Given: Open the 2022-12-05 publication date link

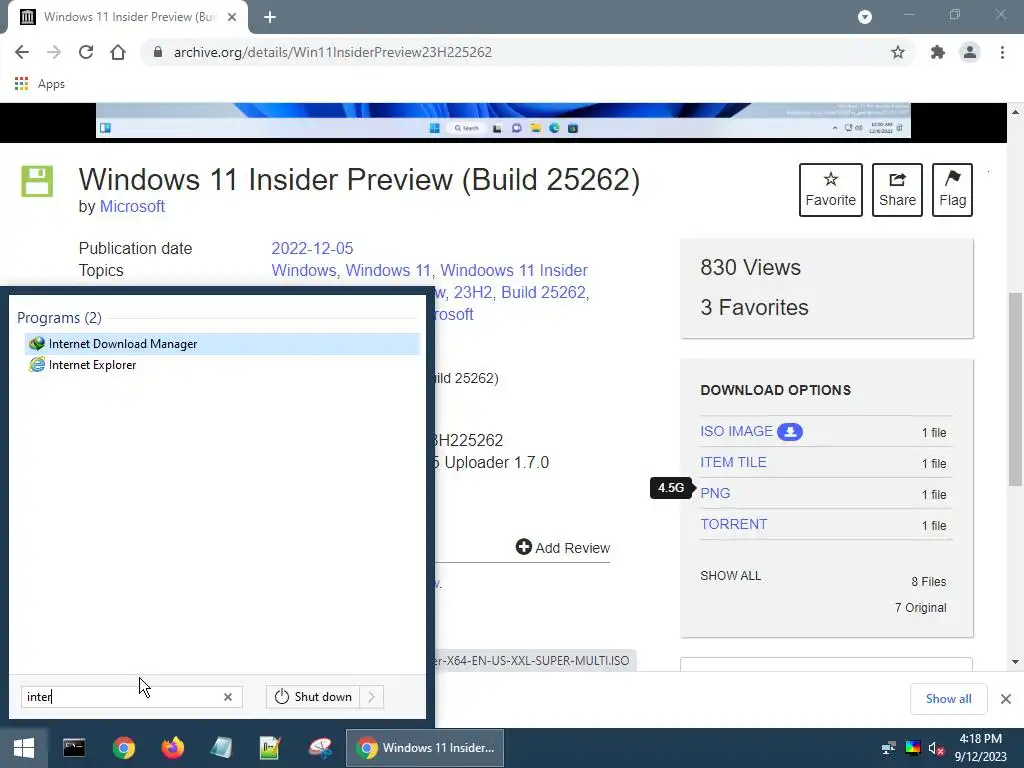Looking at the screenshot, I should (x=312, y=248).
